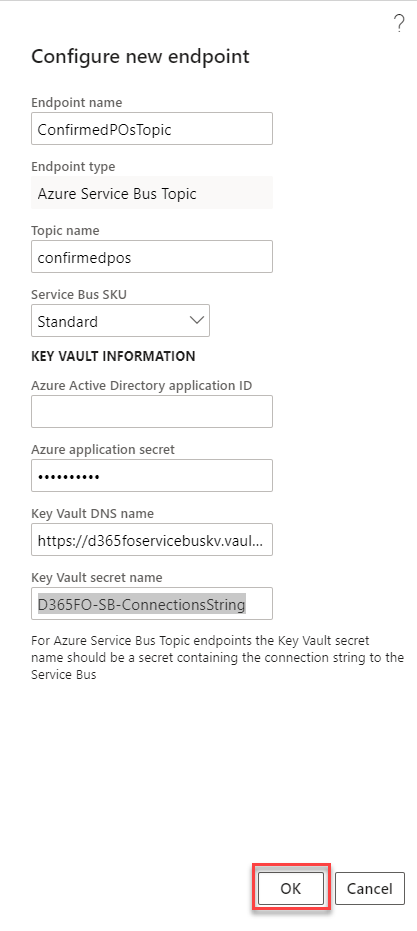The width and height of the screenshot is (417, 931).
Task: Click the Topic name label
Action: pos(65,230)
